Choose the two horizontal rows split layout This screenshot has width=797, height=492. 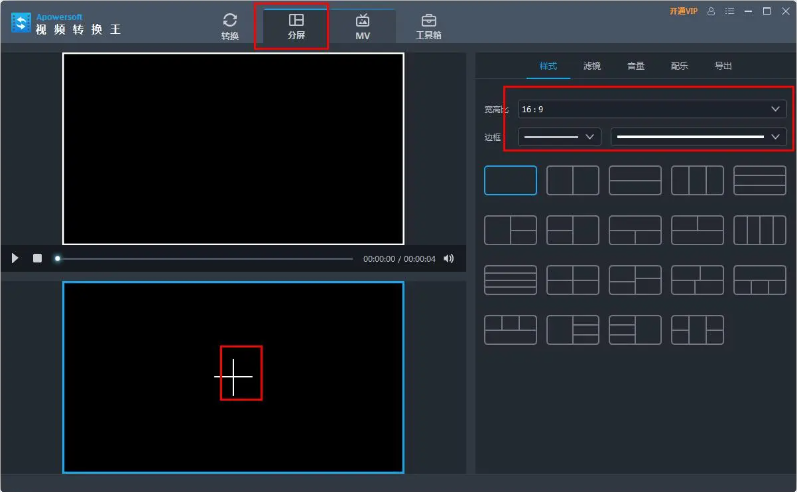(x=635, y=180)
